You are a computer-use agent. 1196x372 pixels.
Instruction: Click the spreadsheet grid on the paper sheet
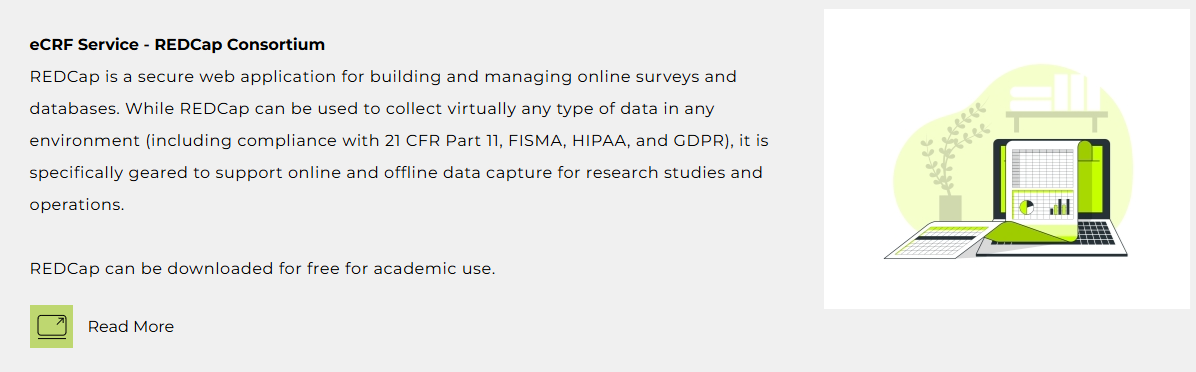(x=1041, y=168)
